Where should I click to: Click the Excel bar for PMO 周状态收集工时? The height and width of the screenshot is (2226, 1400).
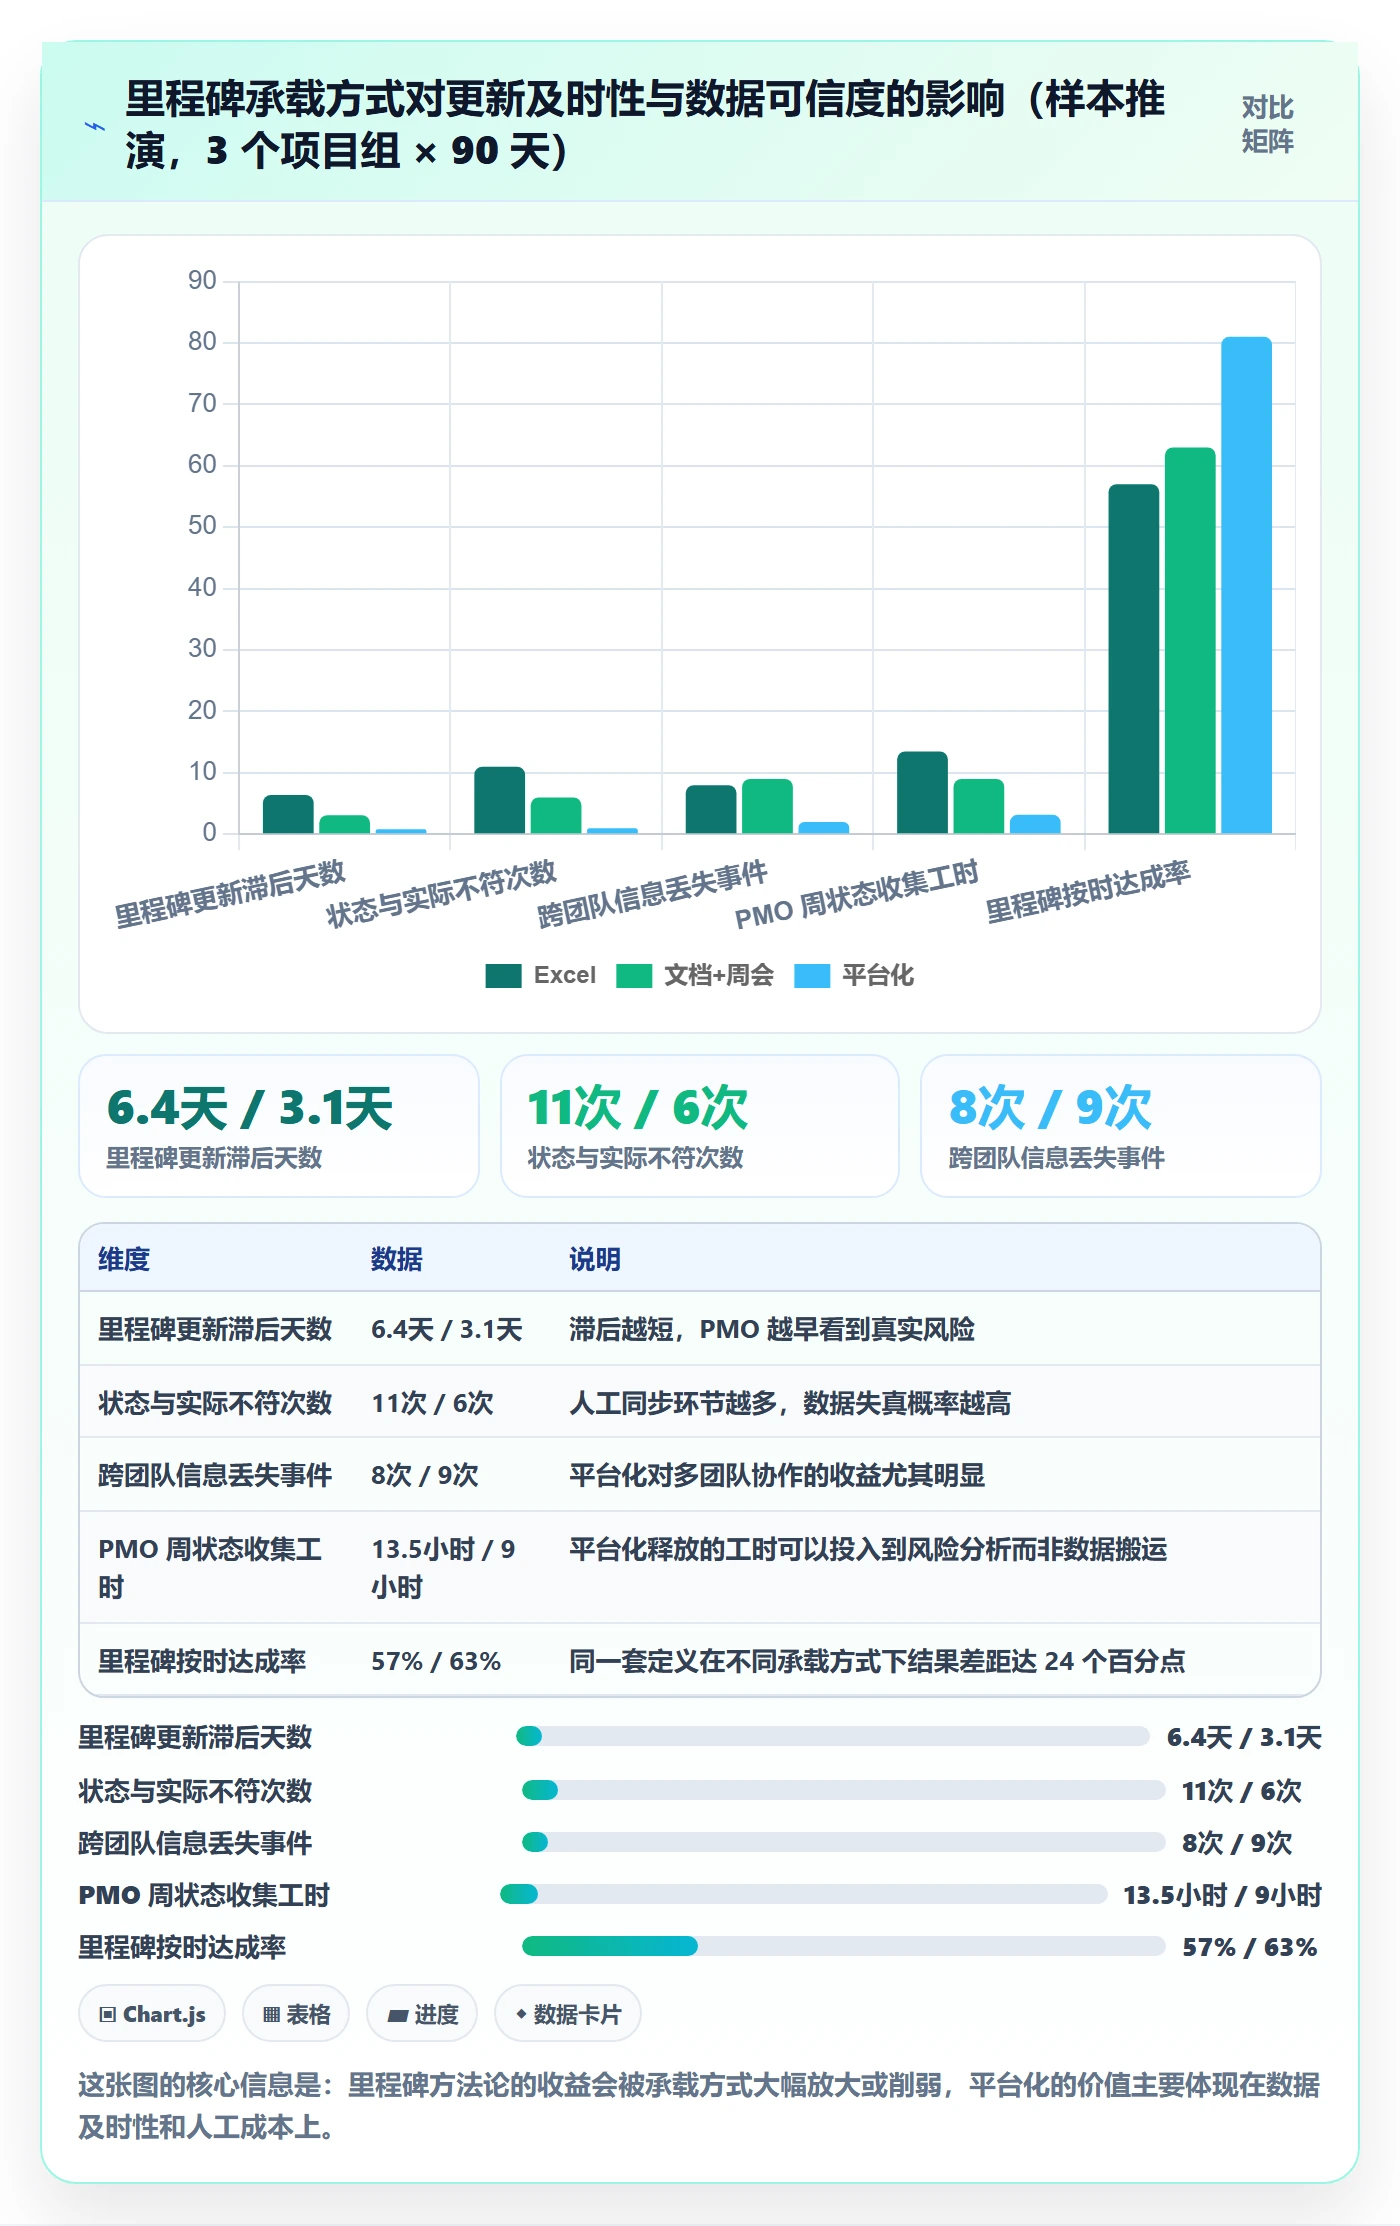922,792
